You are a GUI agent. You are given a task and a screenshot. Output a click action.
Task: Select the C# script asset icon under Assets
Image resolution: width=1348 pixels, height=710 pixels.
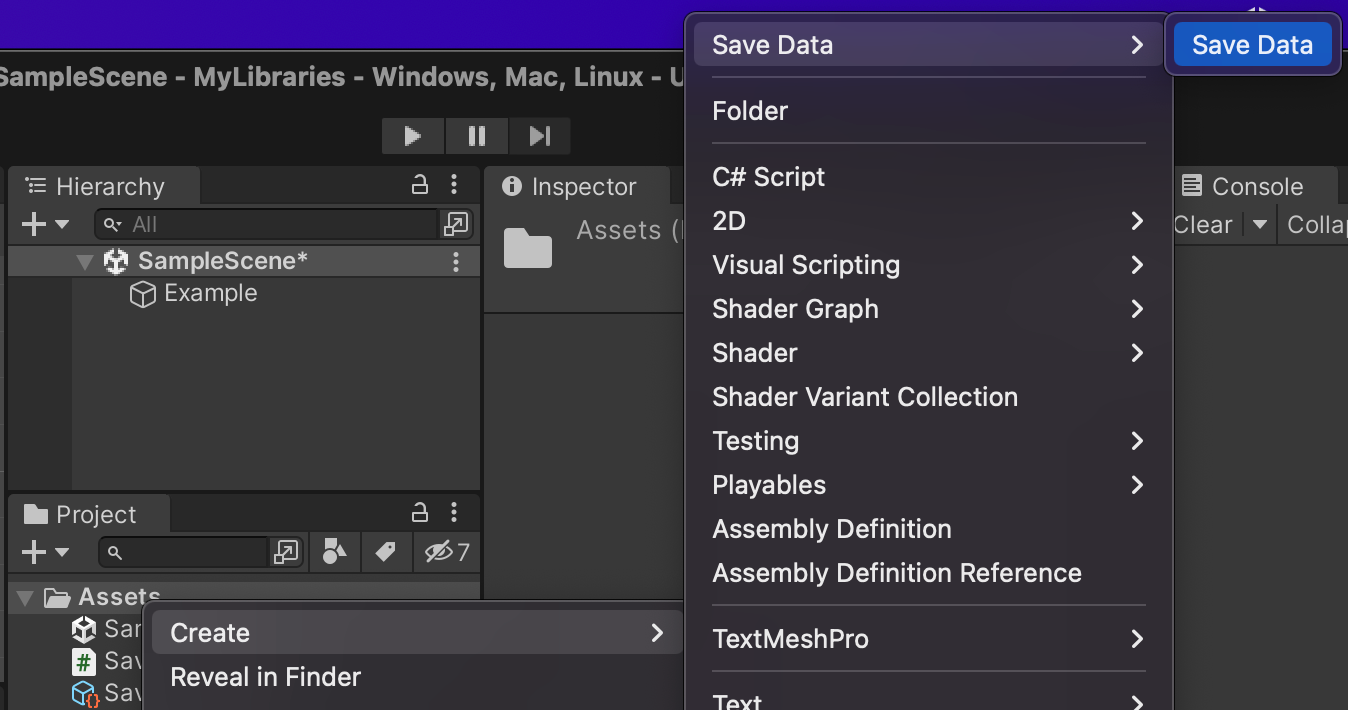click(83, 661)
